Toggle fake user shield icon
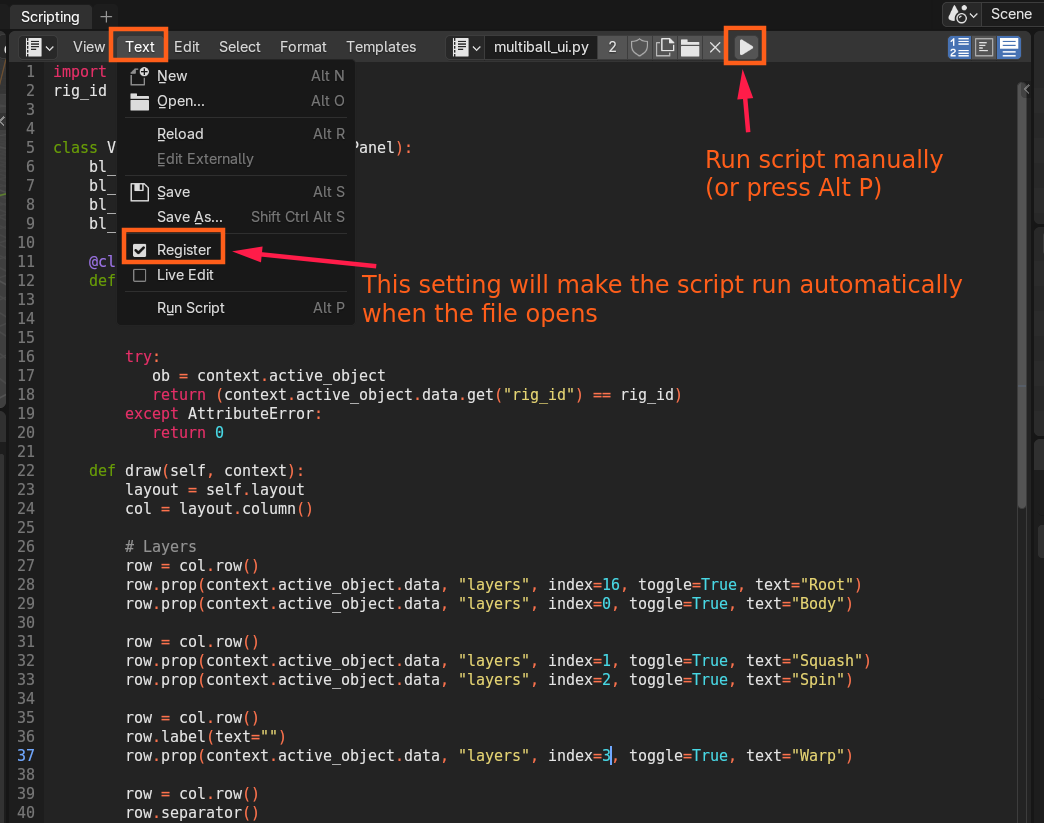 [639, 47]
